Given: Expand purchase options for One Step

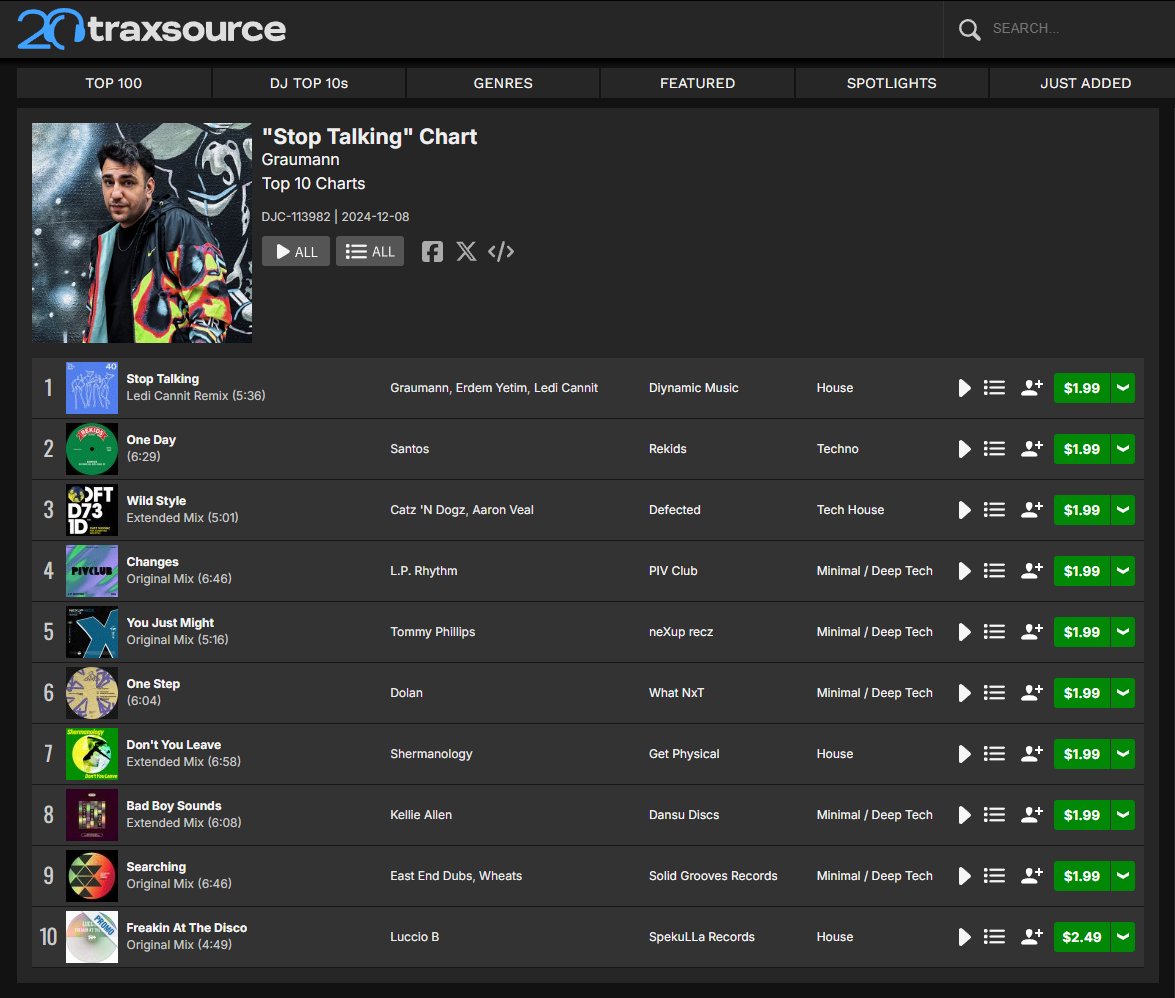Looking at the screenshot, I should click(1123, 693).
